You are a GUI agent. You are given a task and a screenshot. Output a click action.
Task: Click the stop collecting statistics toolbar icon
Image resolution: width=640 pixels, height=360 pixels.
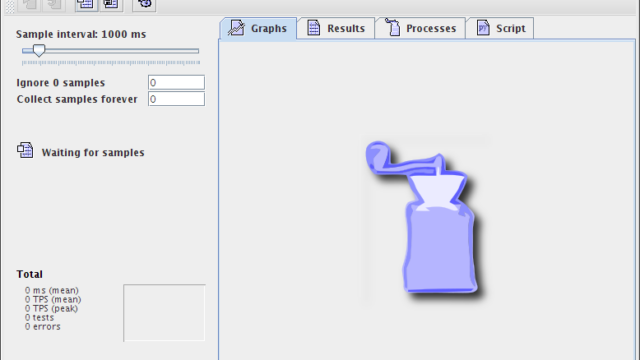[x=111, y=5]
